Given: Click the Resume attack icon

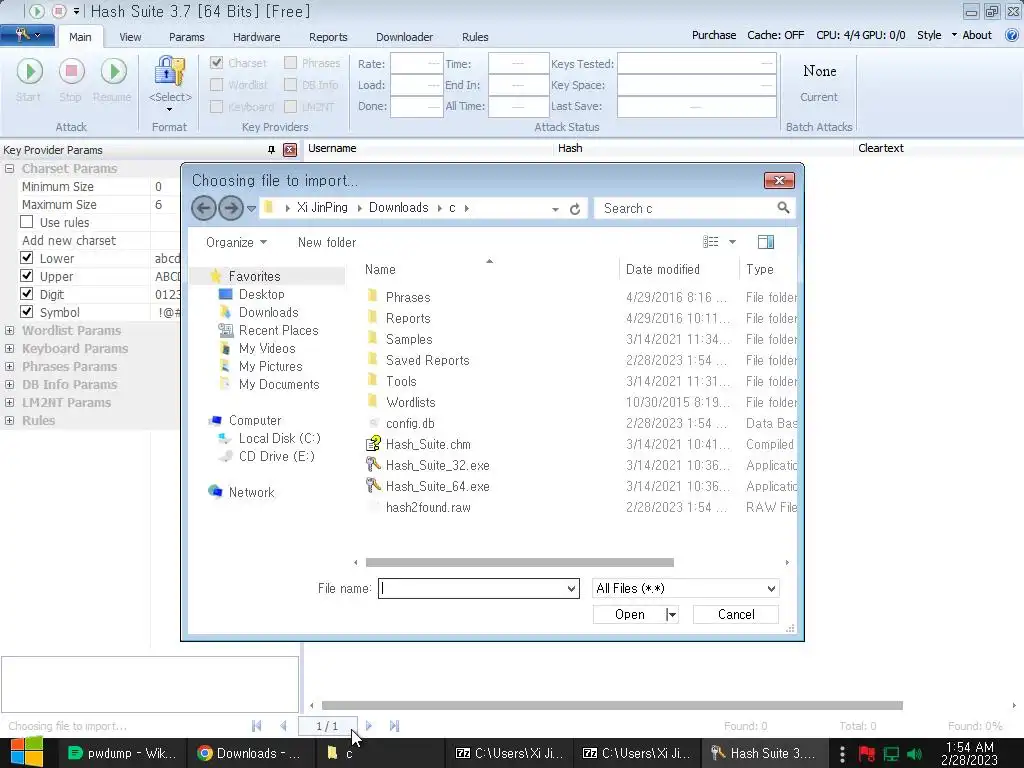Looking at the screenshot, I should (x=114, y=71).
